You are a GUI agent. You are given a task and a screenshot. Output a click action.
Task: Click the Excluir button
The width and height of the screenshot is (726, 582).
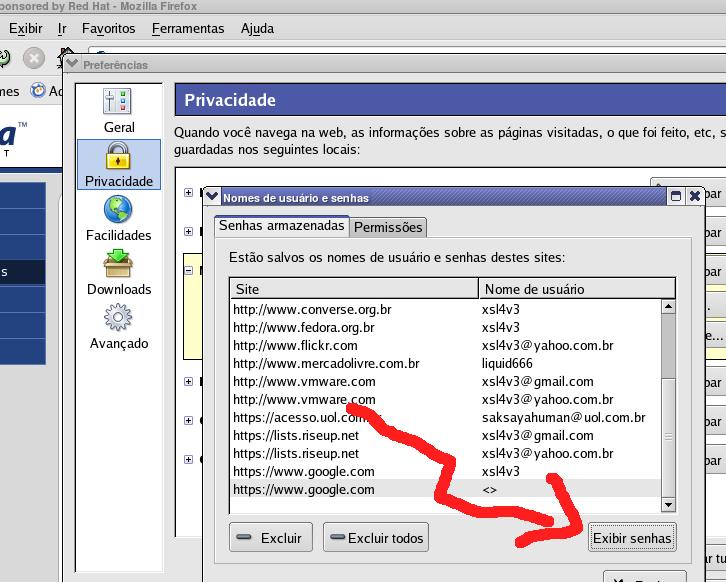coord(271,538)
